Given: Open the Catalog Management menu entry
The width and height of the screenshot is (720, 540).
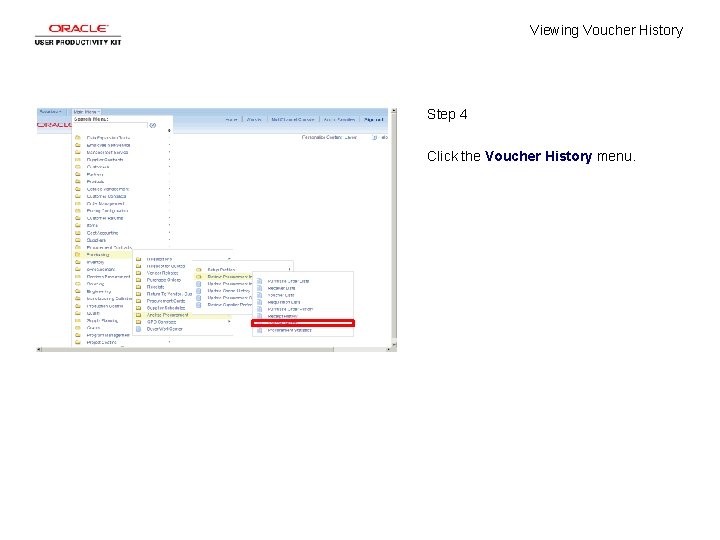Looking at the screenshot, I should point(108,189).
